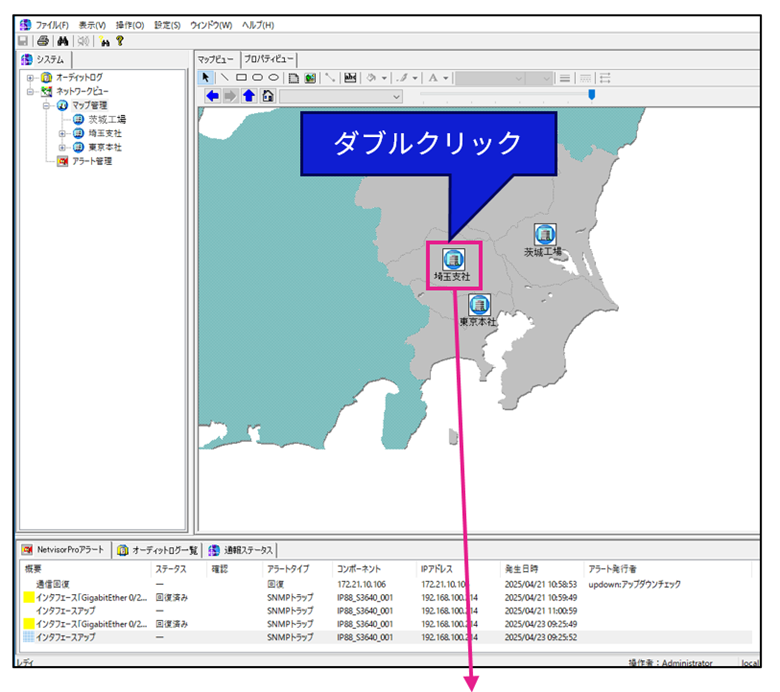This screenshot has width=780, height=692.
Task: Click the home map icon
Action: tap(267, 96)
